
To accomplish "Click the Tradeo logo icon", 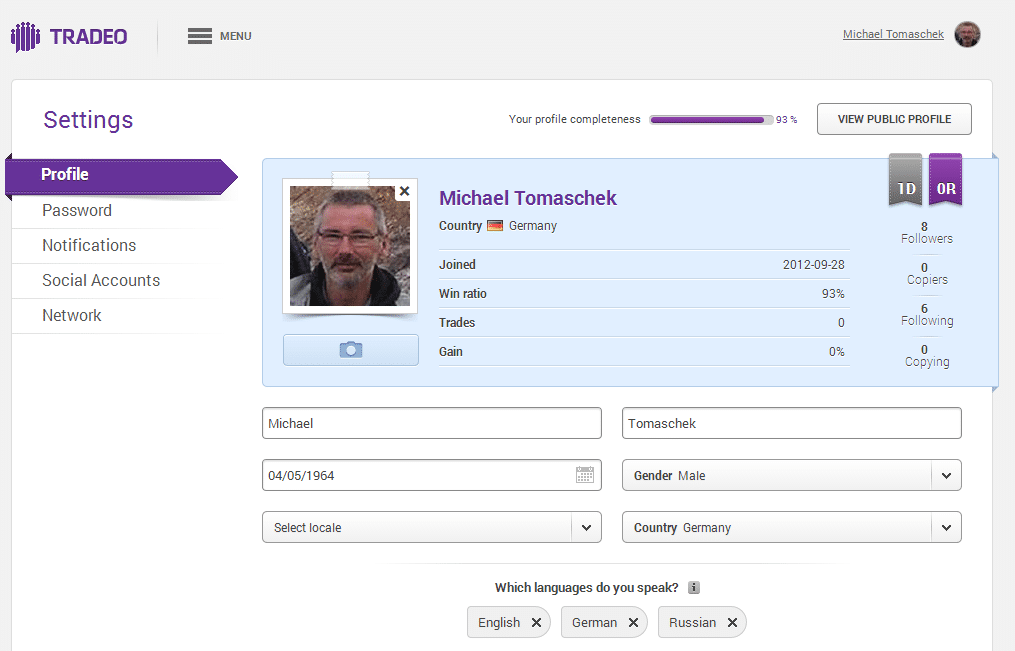I will 26,37.
